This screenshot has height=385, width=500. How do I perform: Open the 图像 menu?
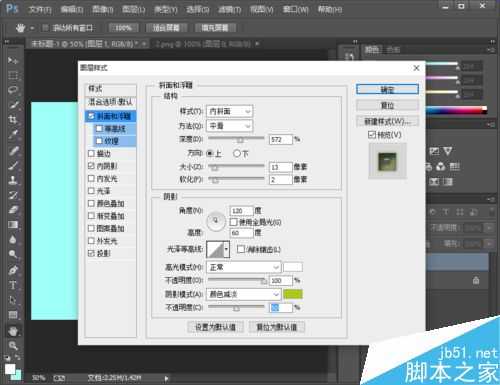coord(103,9)
